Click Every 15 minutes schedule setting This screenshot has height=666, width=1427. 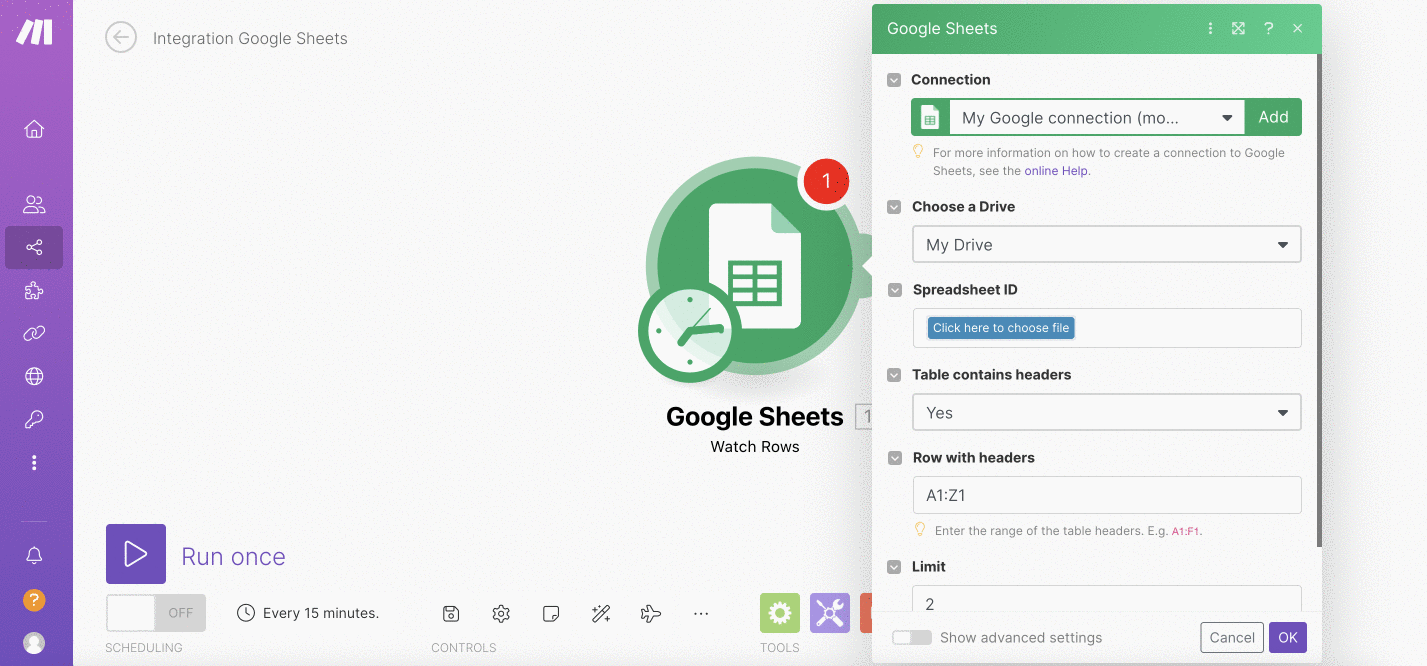point(308,613)
